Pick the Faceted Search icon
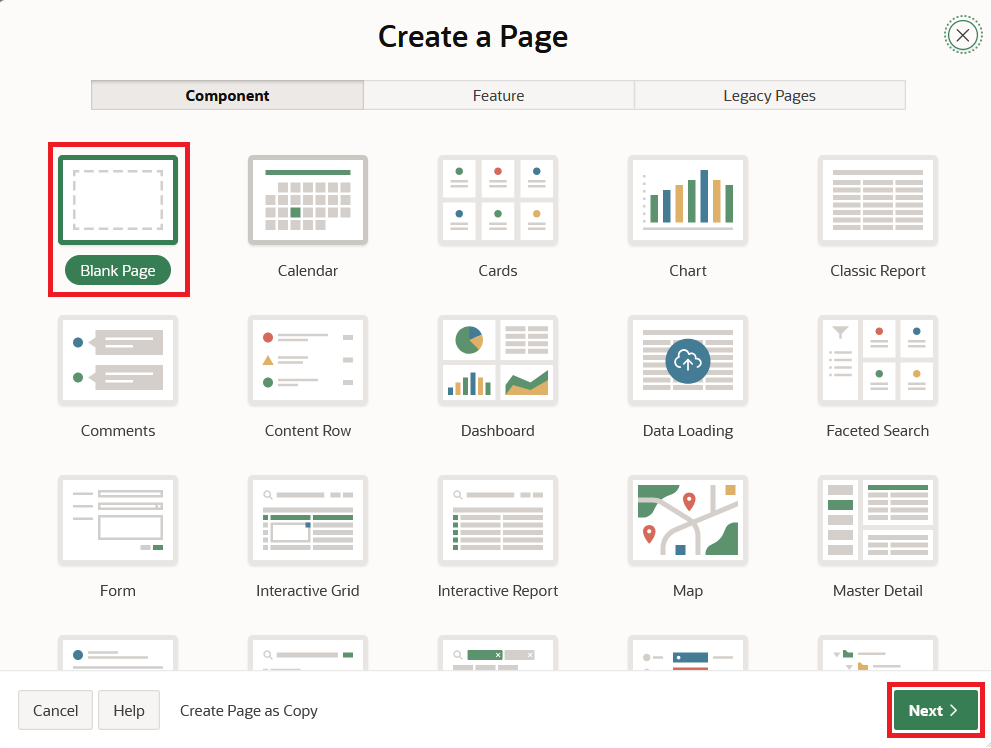This screenshot has width=991, height=748. 878,360
